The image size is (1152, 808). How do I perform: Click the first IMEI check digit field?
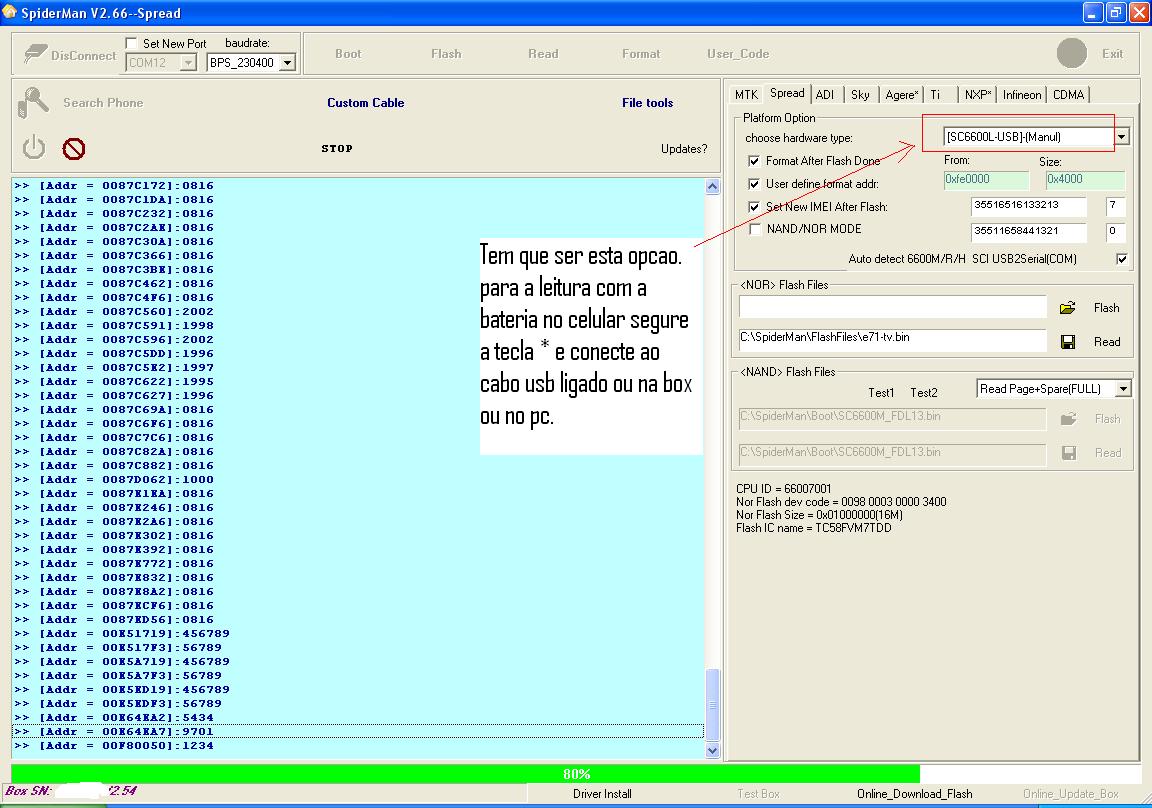[x=1115, y=206]
